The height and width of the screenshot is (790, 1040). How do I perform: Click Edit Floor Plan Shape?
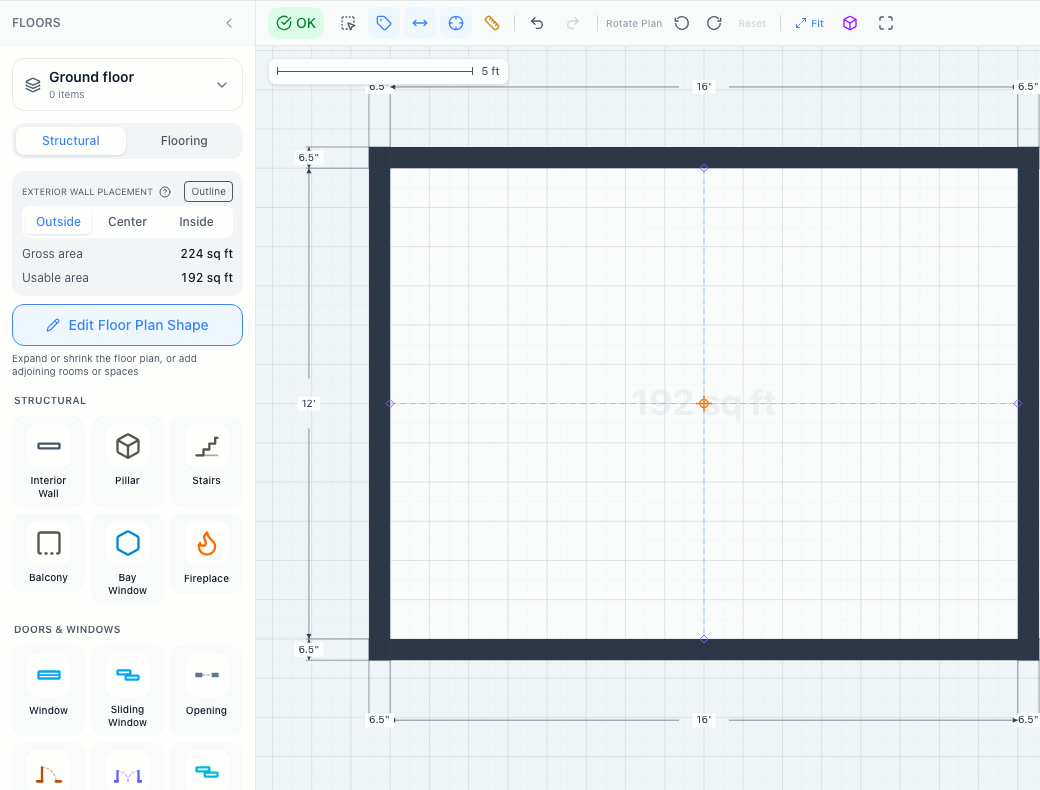[x=127, y=325]
